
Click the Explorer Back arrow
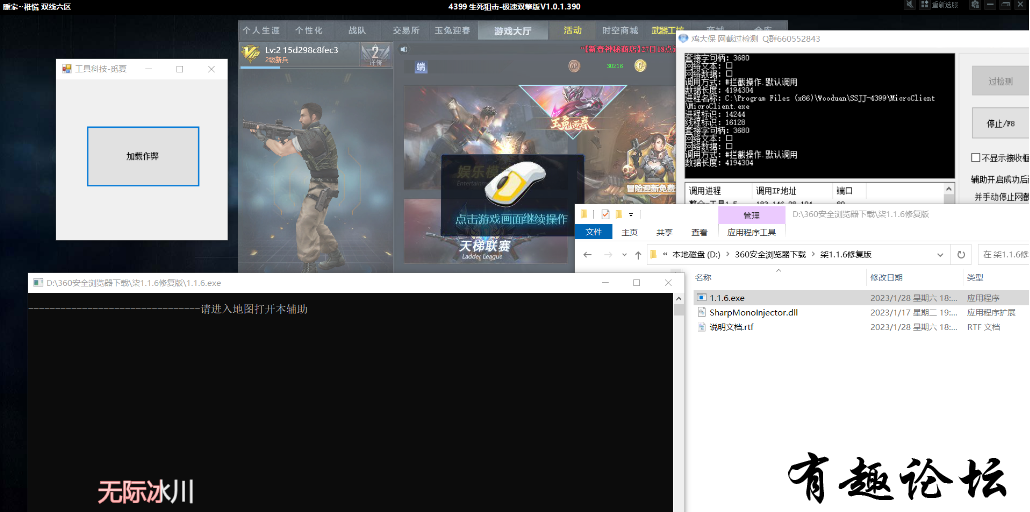[587, 254]
